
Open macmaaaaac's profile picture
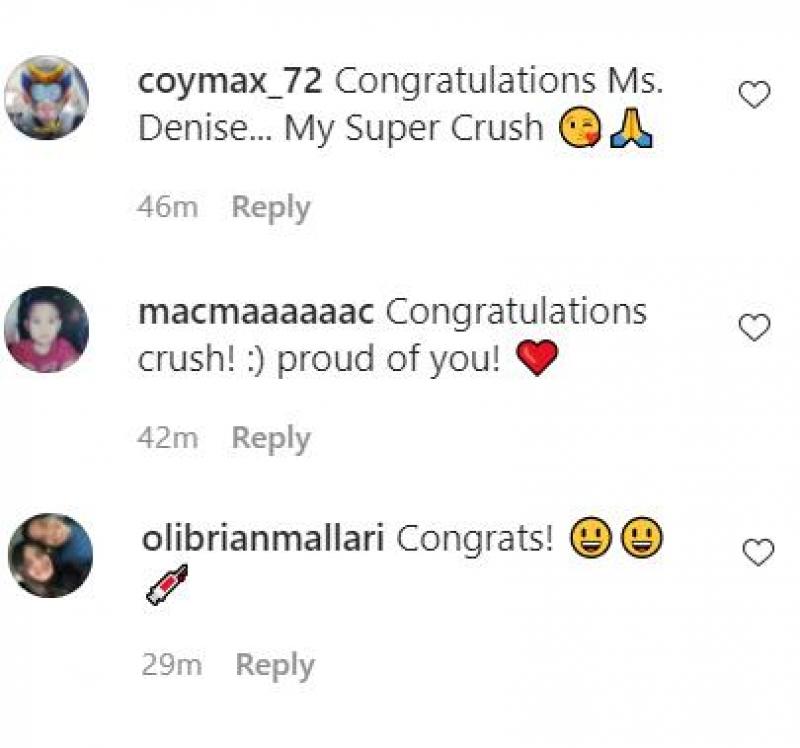(47, 329)
